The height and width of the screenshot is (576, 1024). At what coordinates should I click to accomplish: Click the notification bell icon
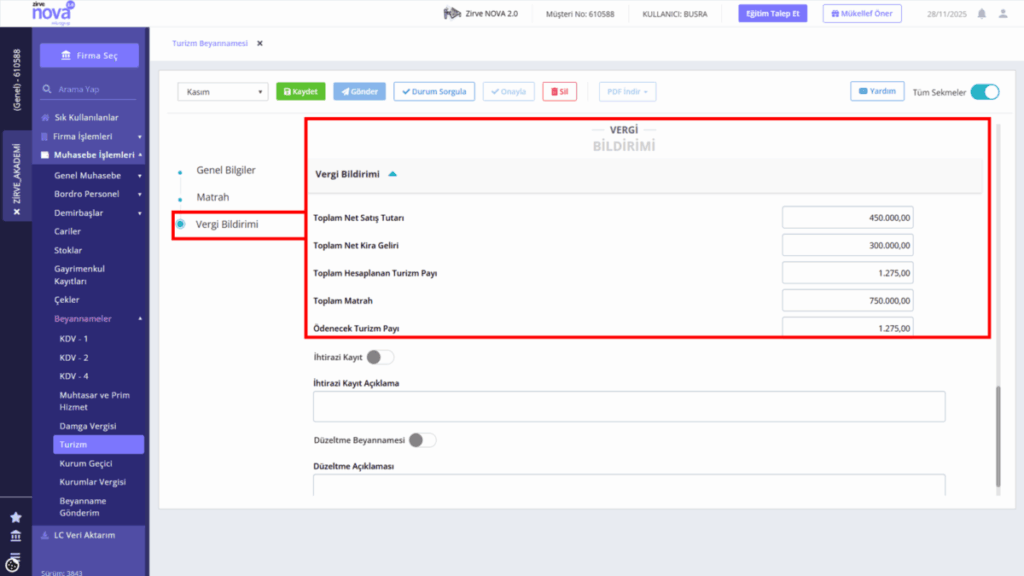coord(982,14)
